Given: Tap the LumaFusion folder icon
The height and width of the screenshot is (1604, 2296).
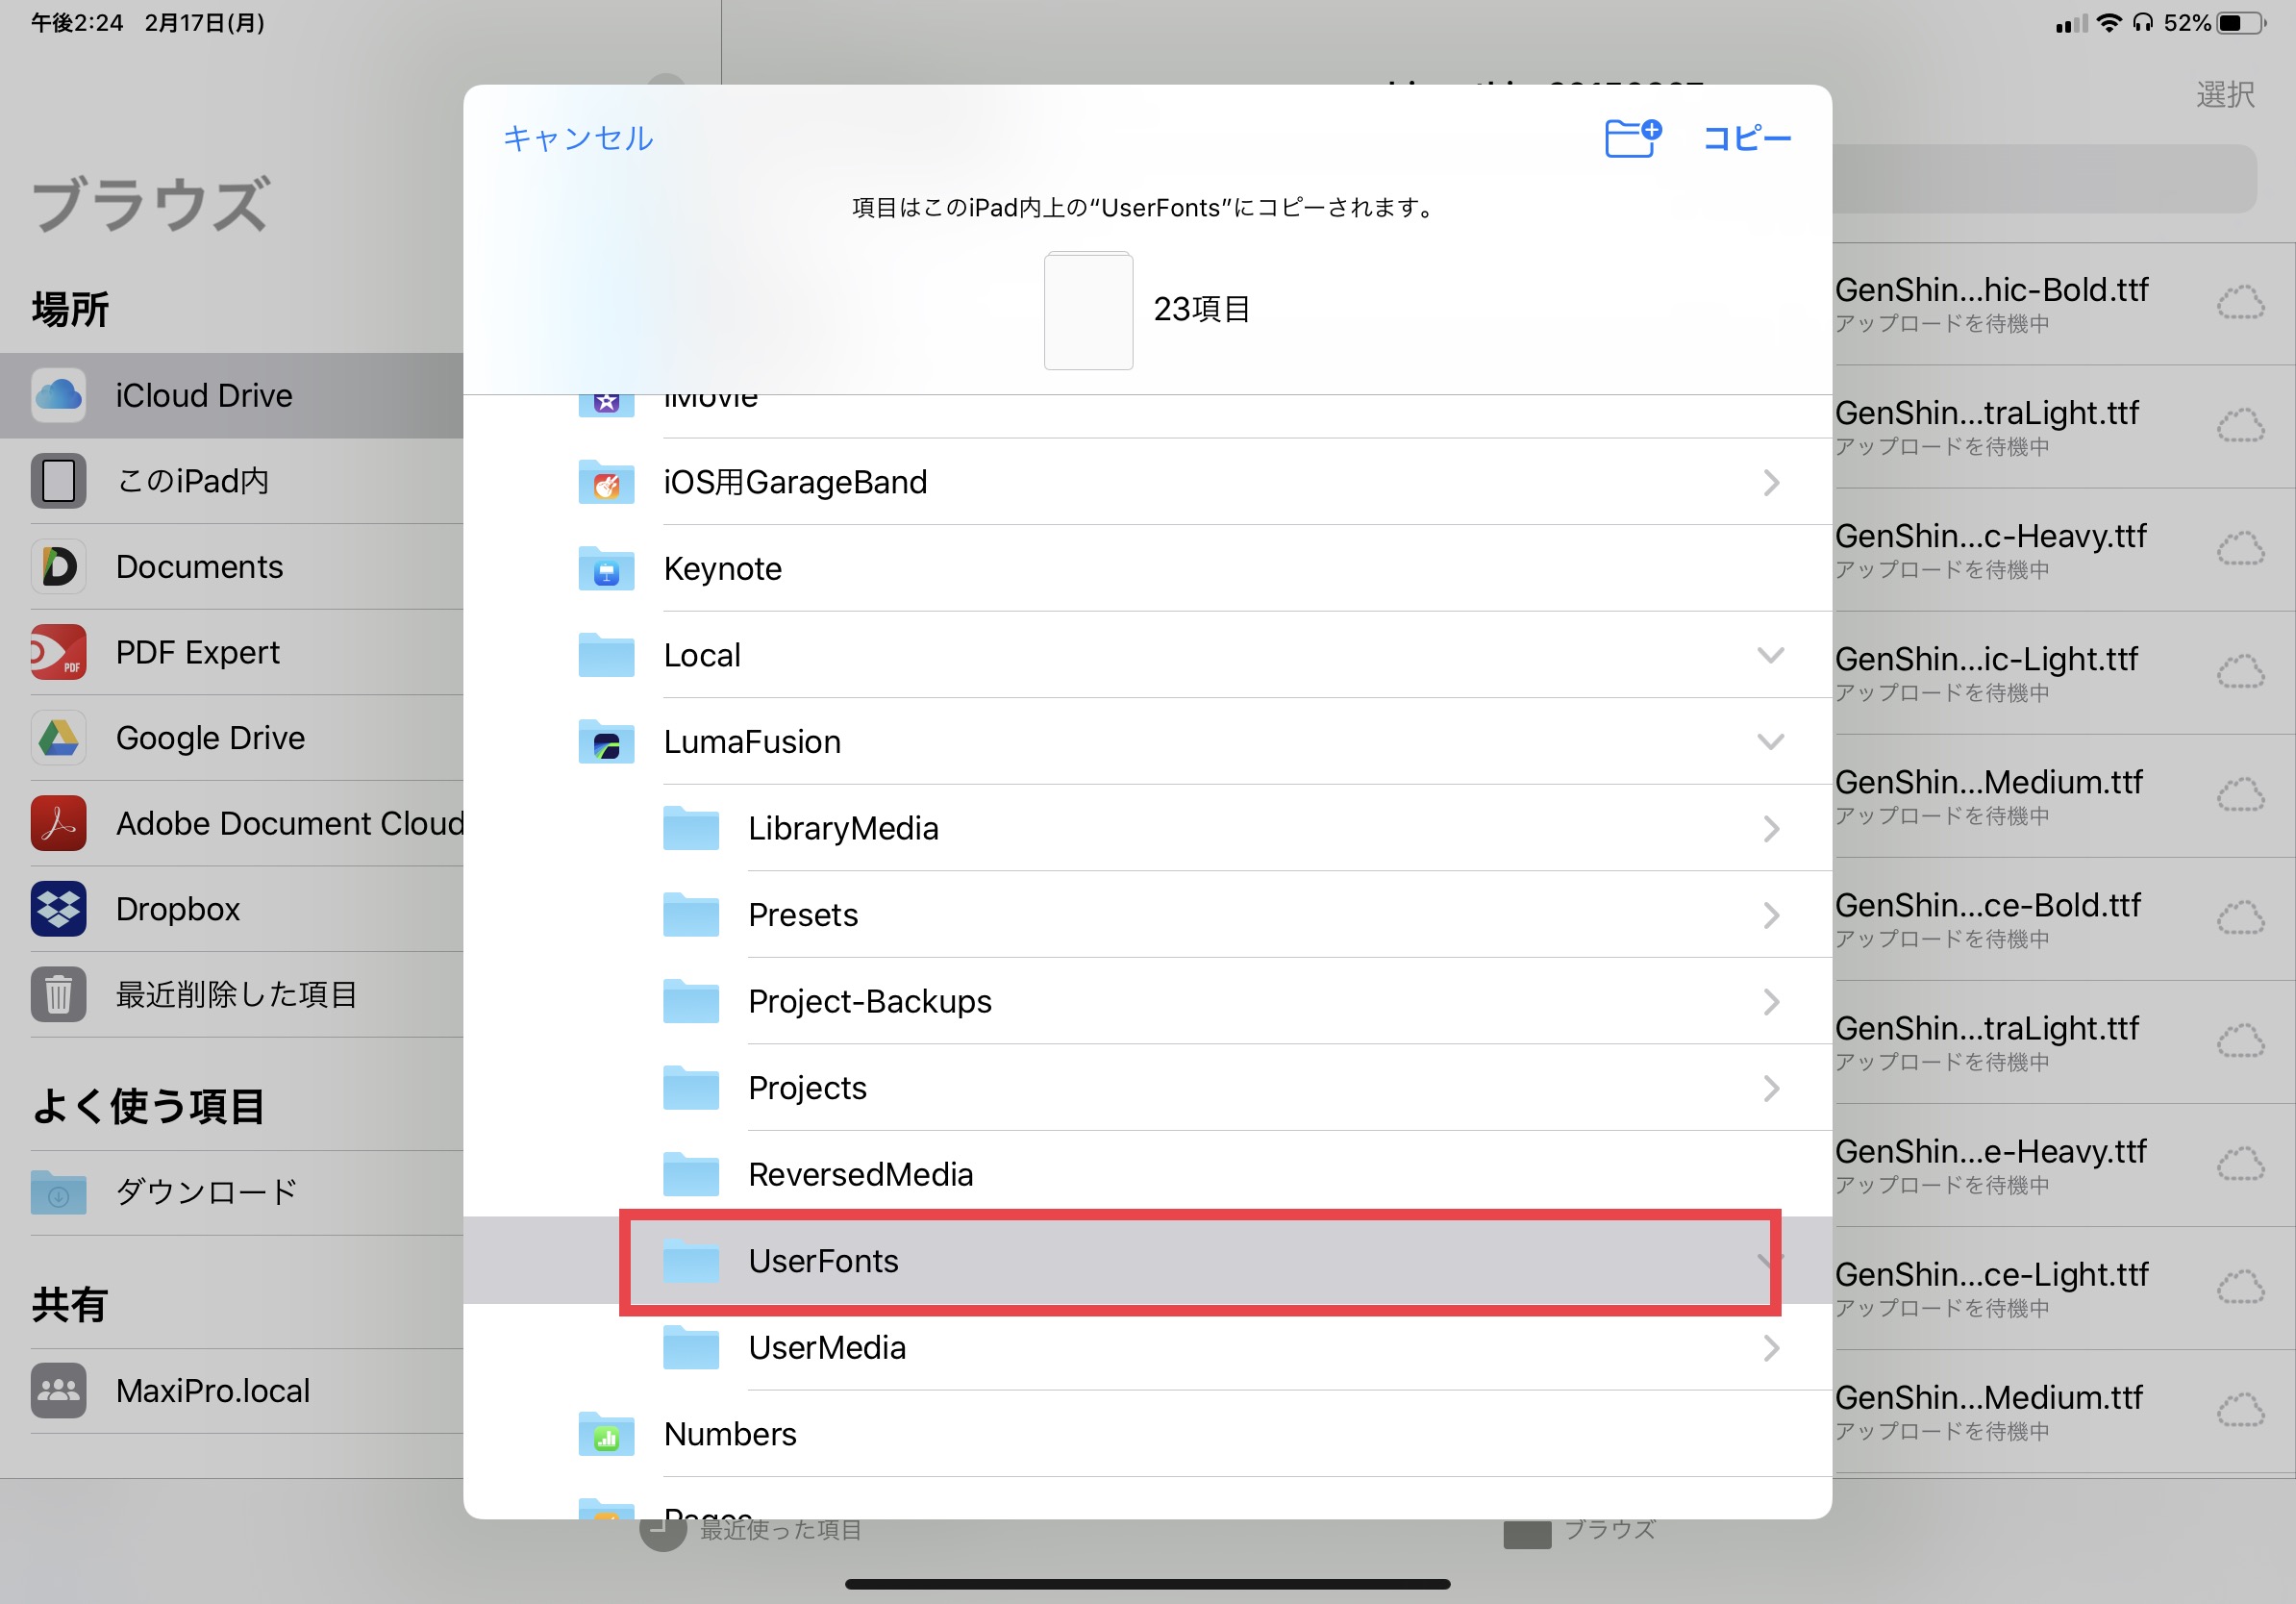Looking at the screenshot, I should (x=606, y=742).
